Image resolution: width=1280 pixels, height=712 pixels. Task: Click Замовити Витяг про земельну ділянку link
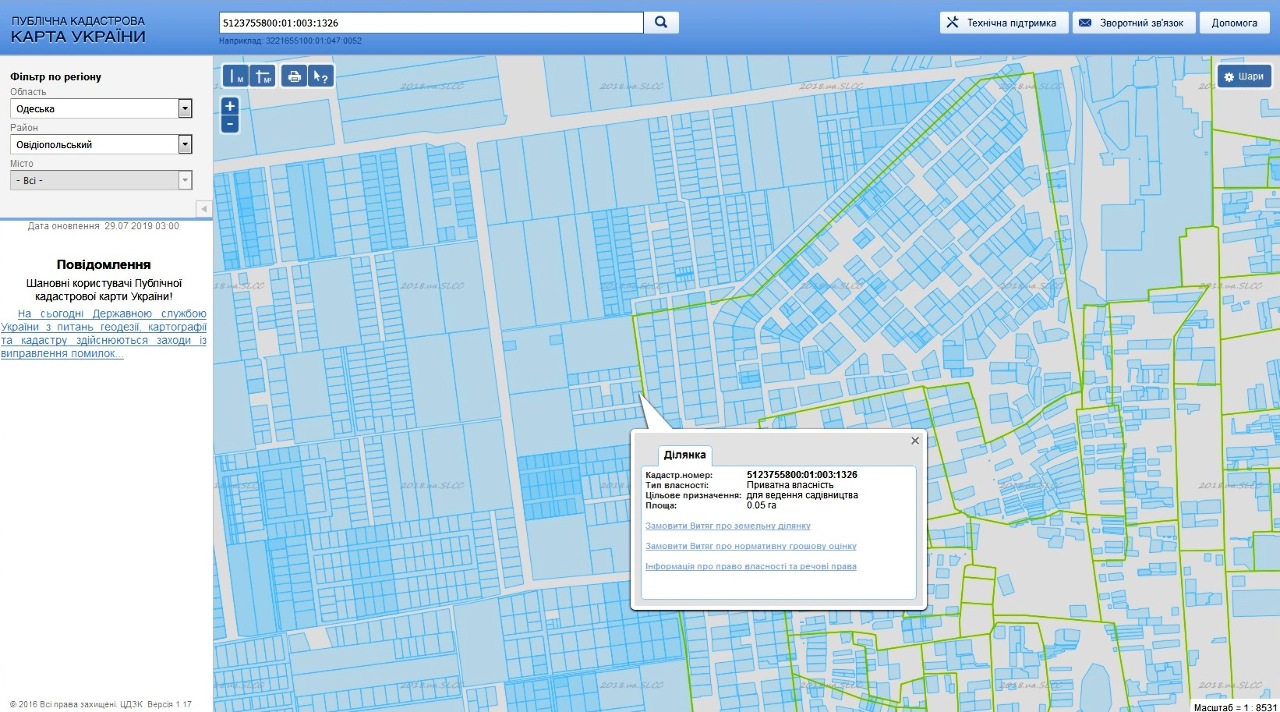tap(727, 525)
